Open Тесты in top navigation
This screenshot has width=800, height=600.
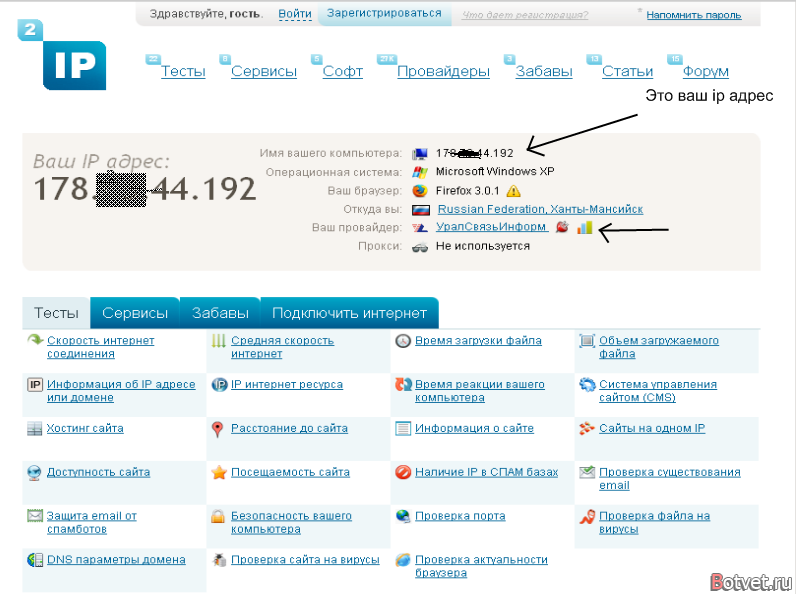tap(183, 71)
